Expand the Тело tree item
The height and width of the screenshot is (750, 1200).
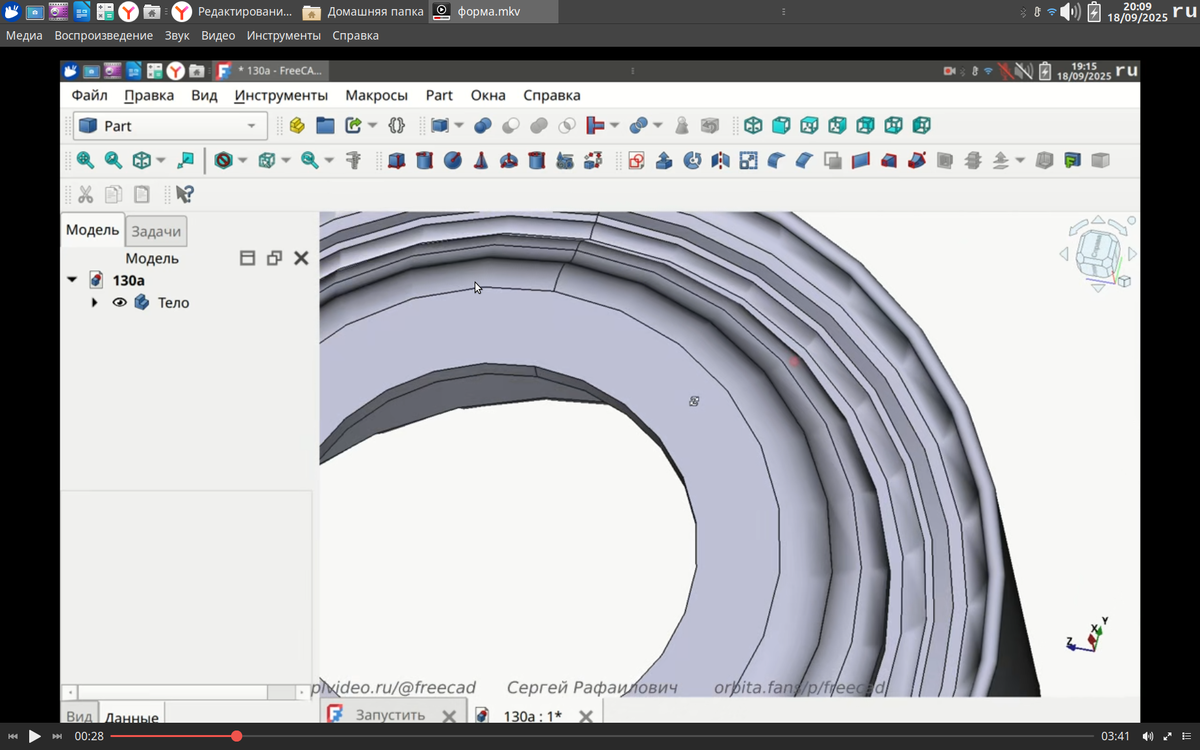95,303
